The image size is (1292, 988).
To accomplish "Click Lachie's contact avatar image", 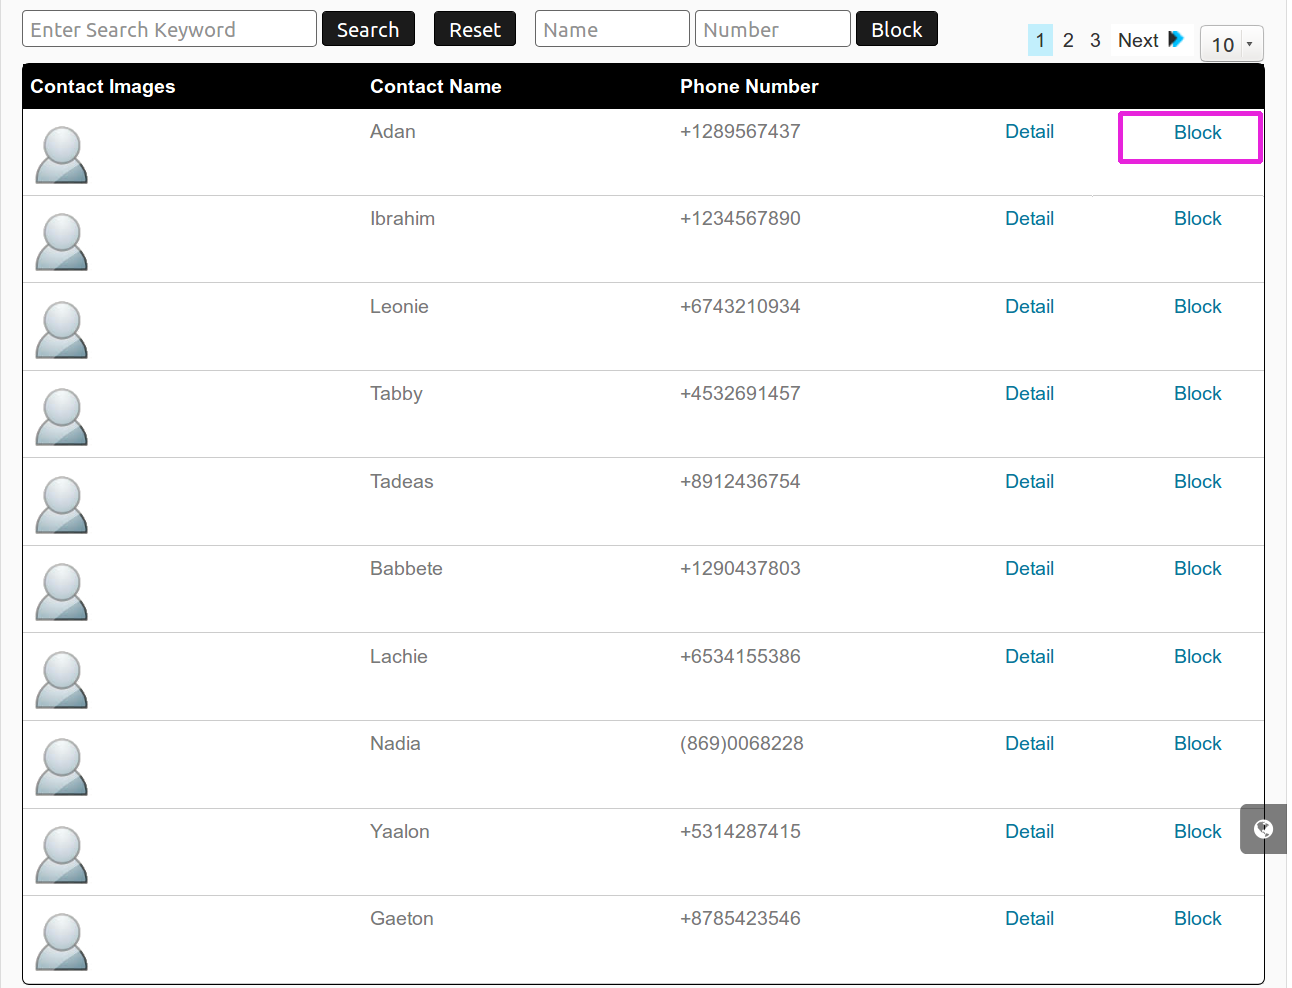I will point(62,680).
